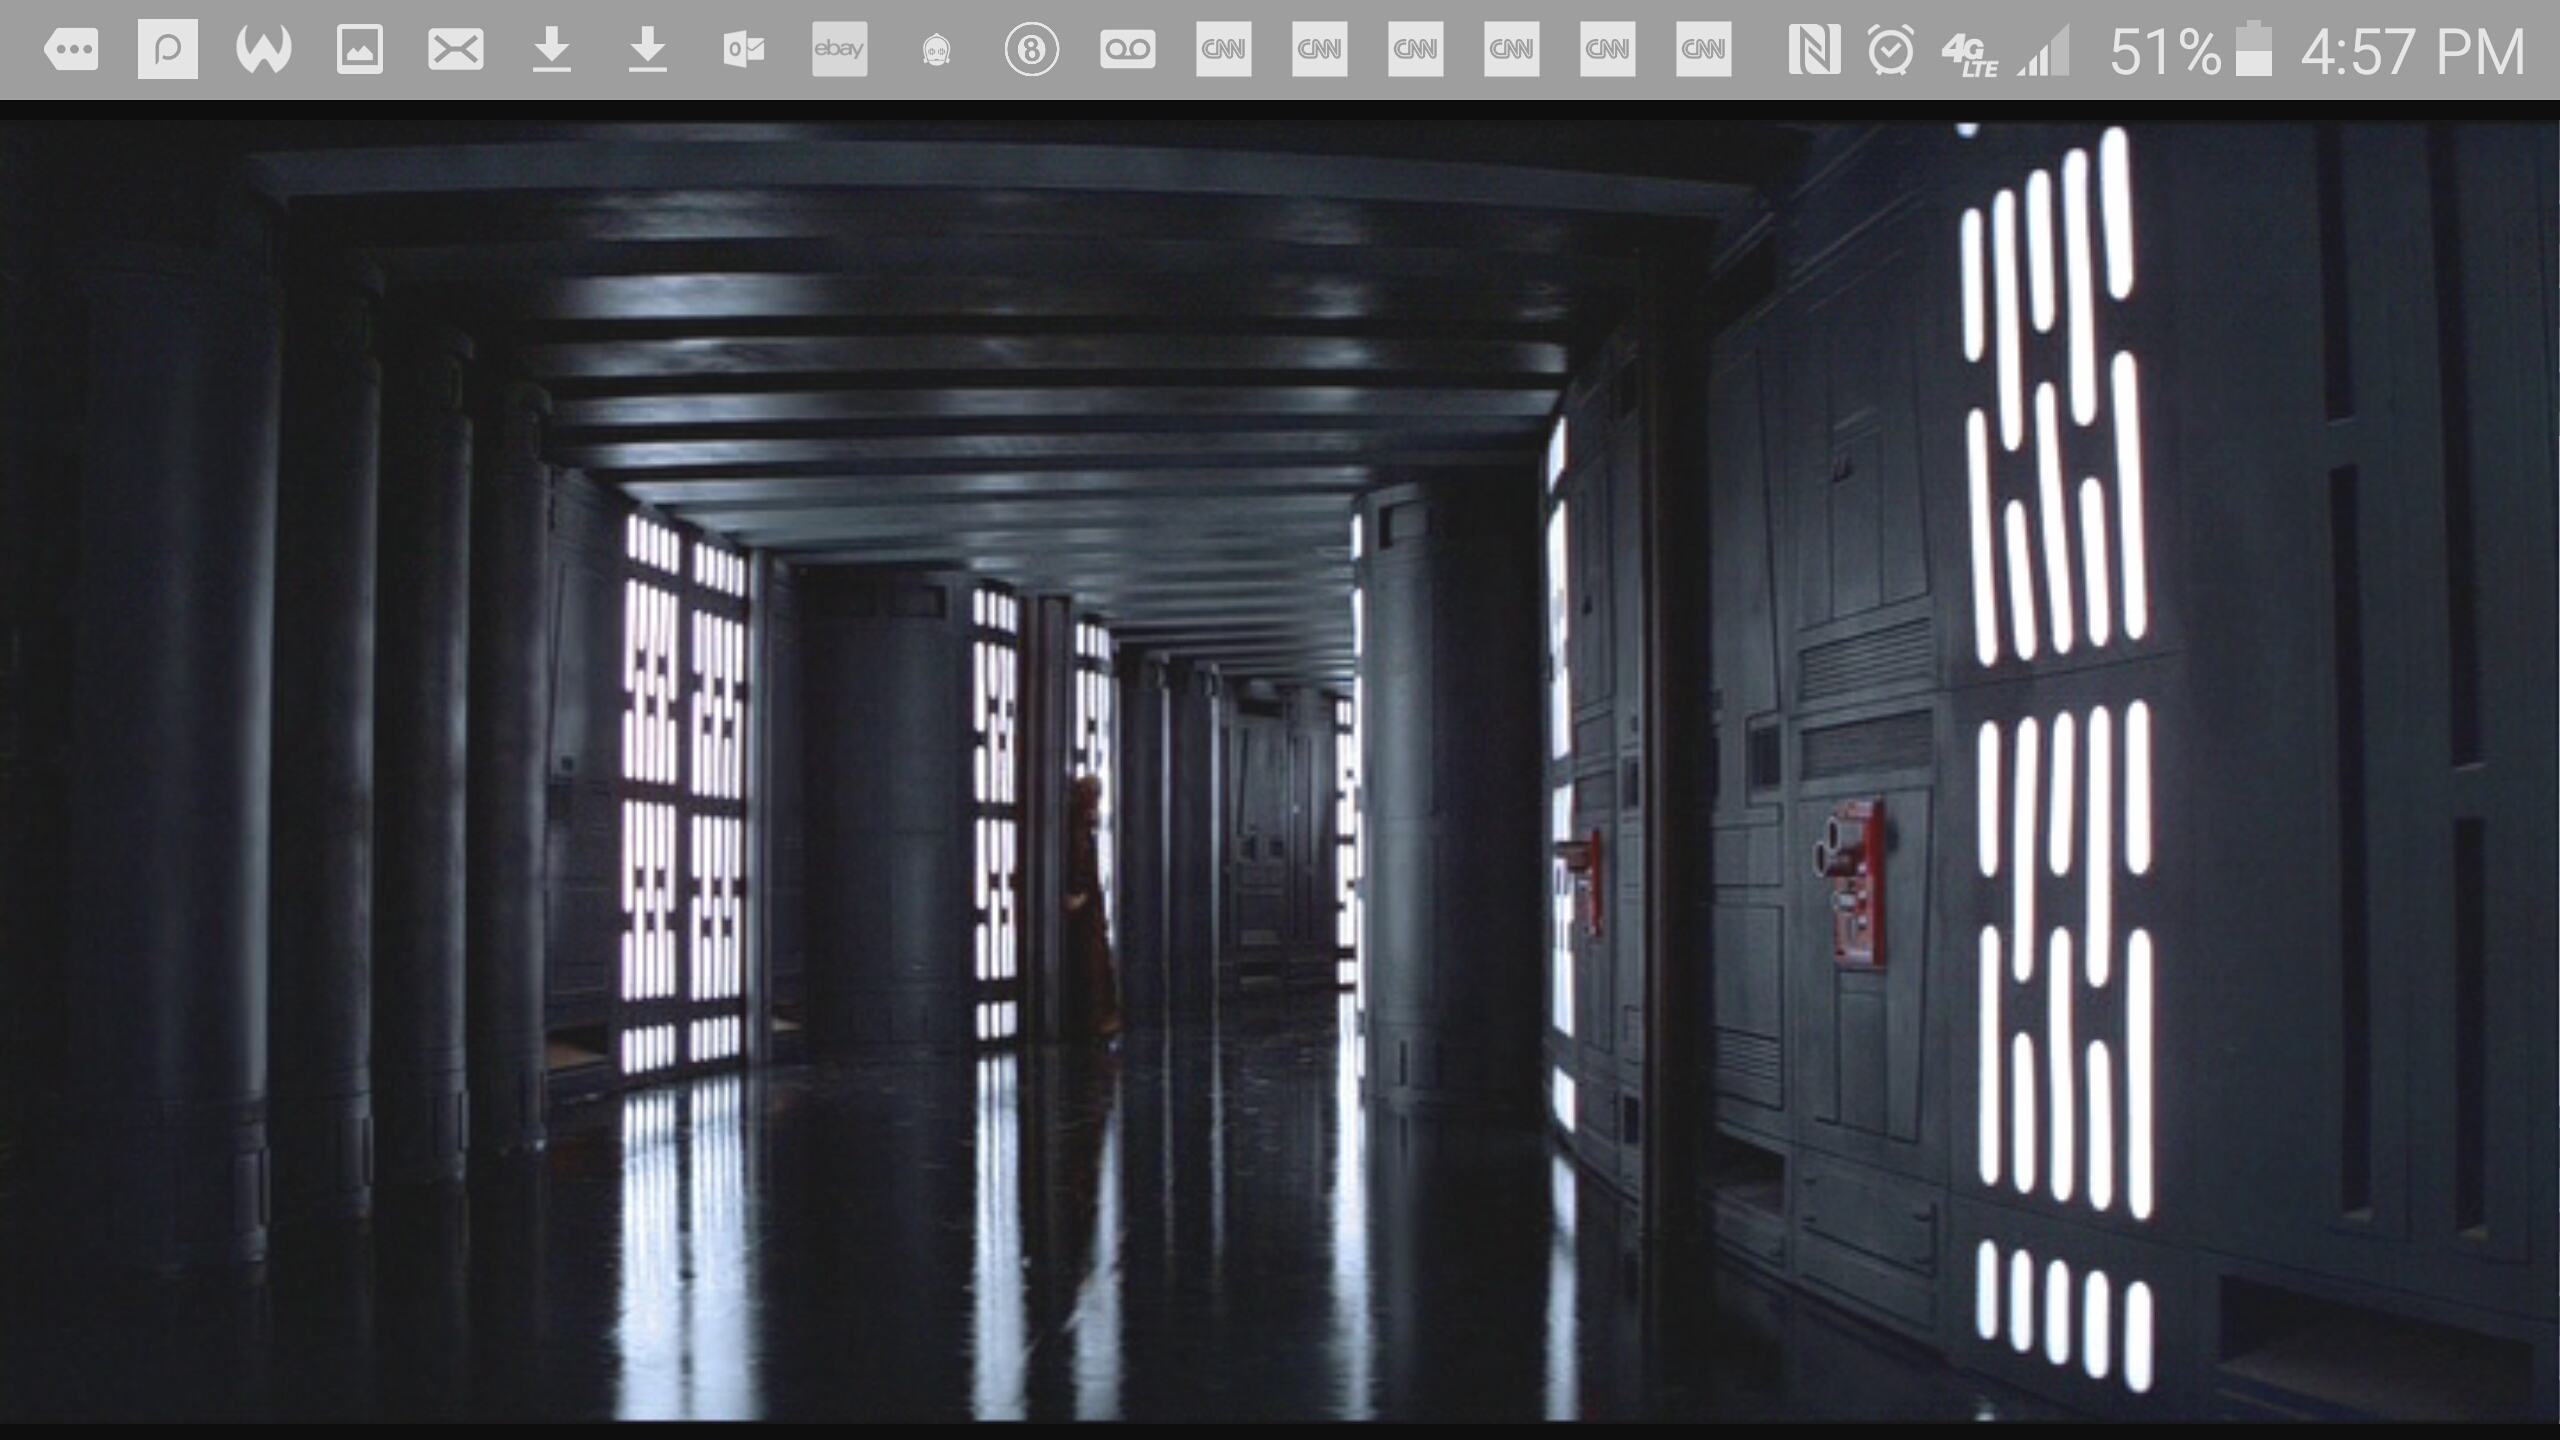The width and height of the screenshot is (2560, 1440).
Task: Tap the voicemail tape icon
Action: (1127, 49)
